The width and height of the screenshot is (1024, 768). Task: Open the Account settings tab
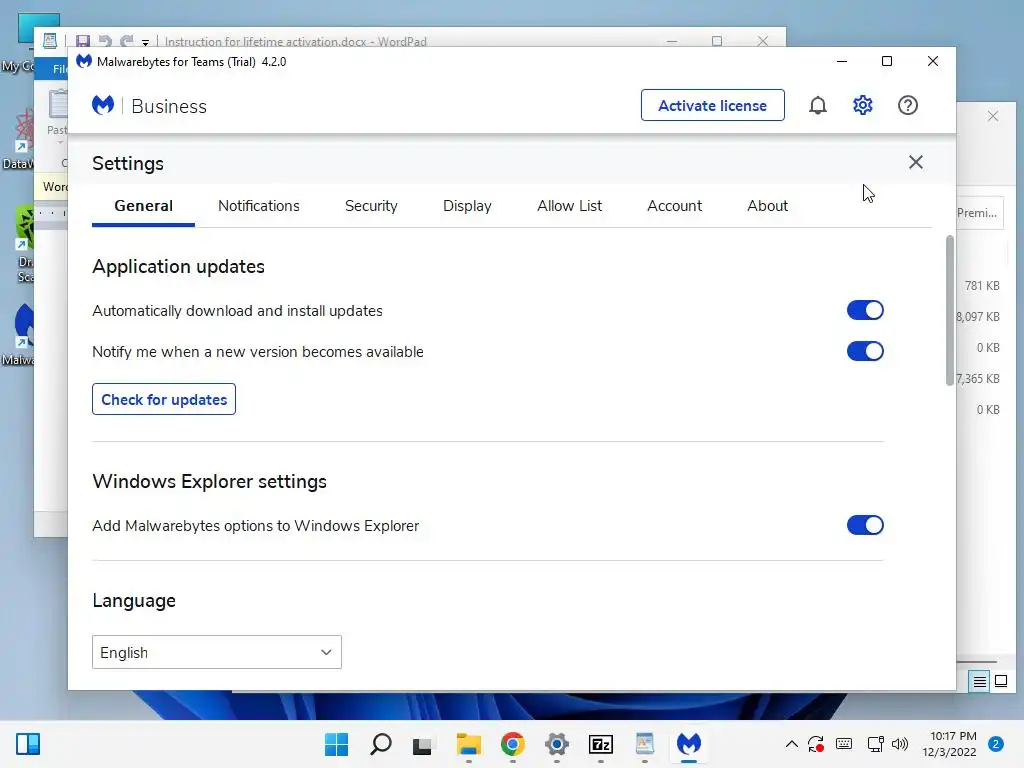coord(675,206)
